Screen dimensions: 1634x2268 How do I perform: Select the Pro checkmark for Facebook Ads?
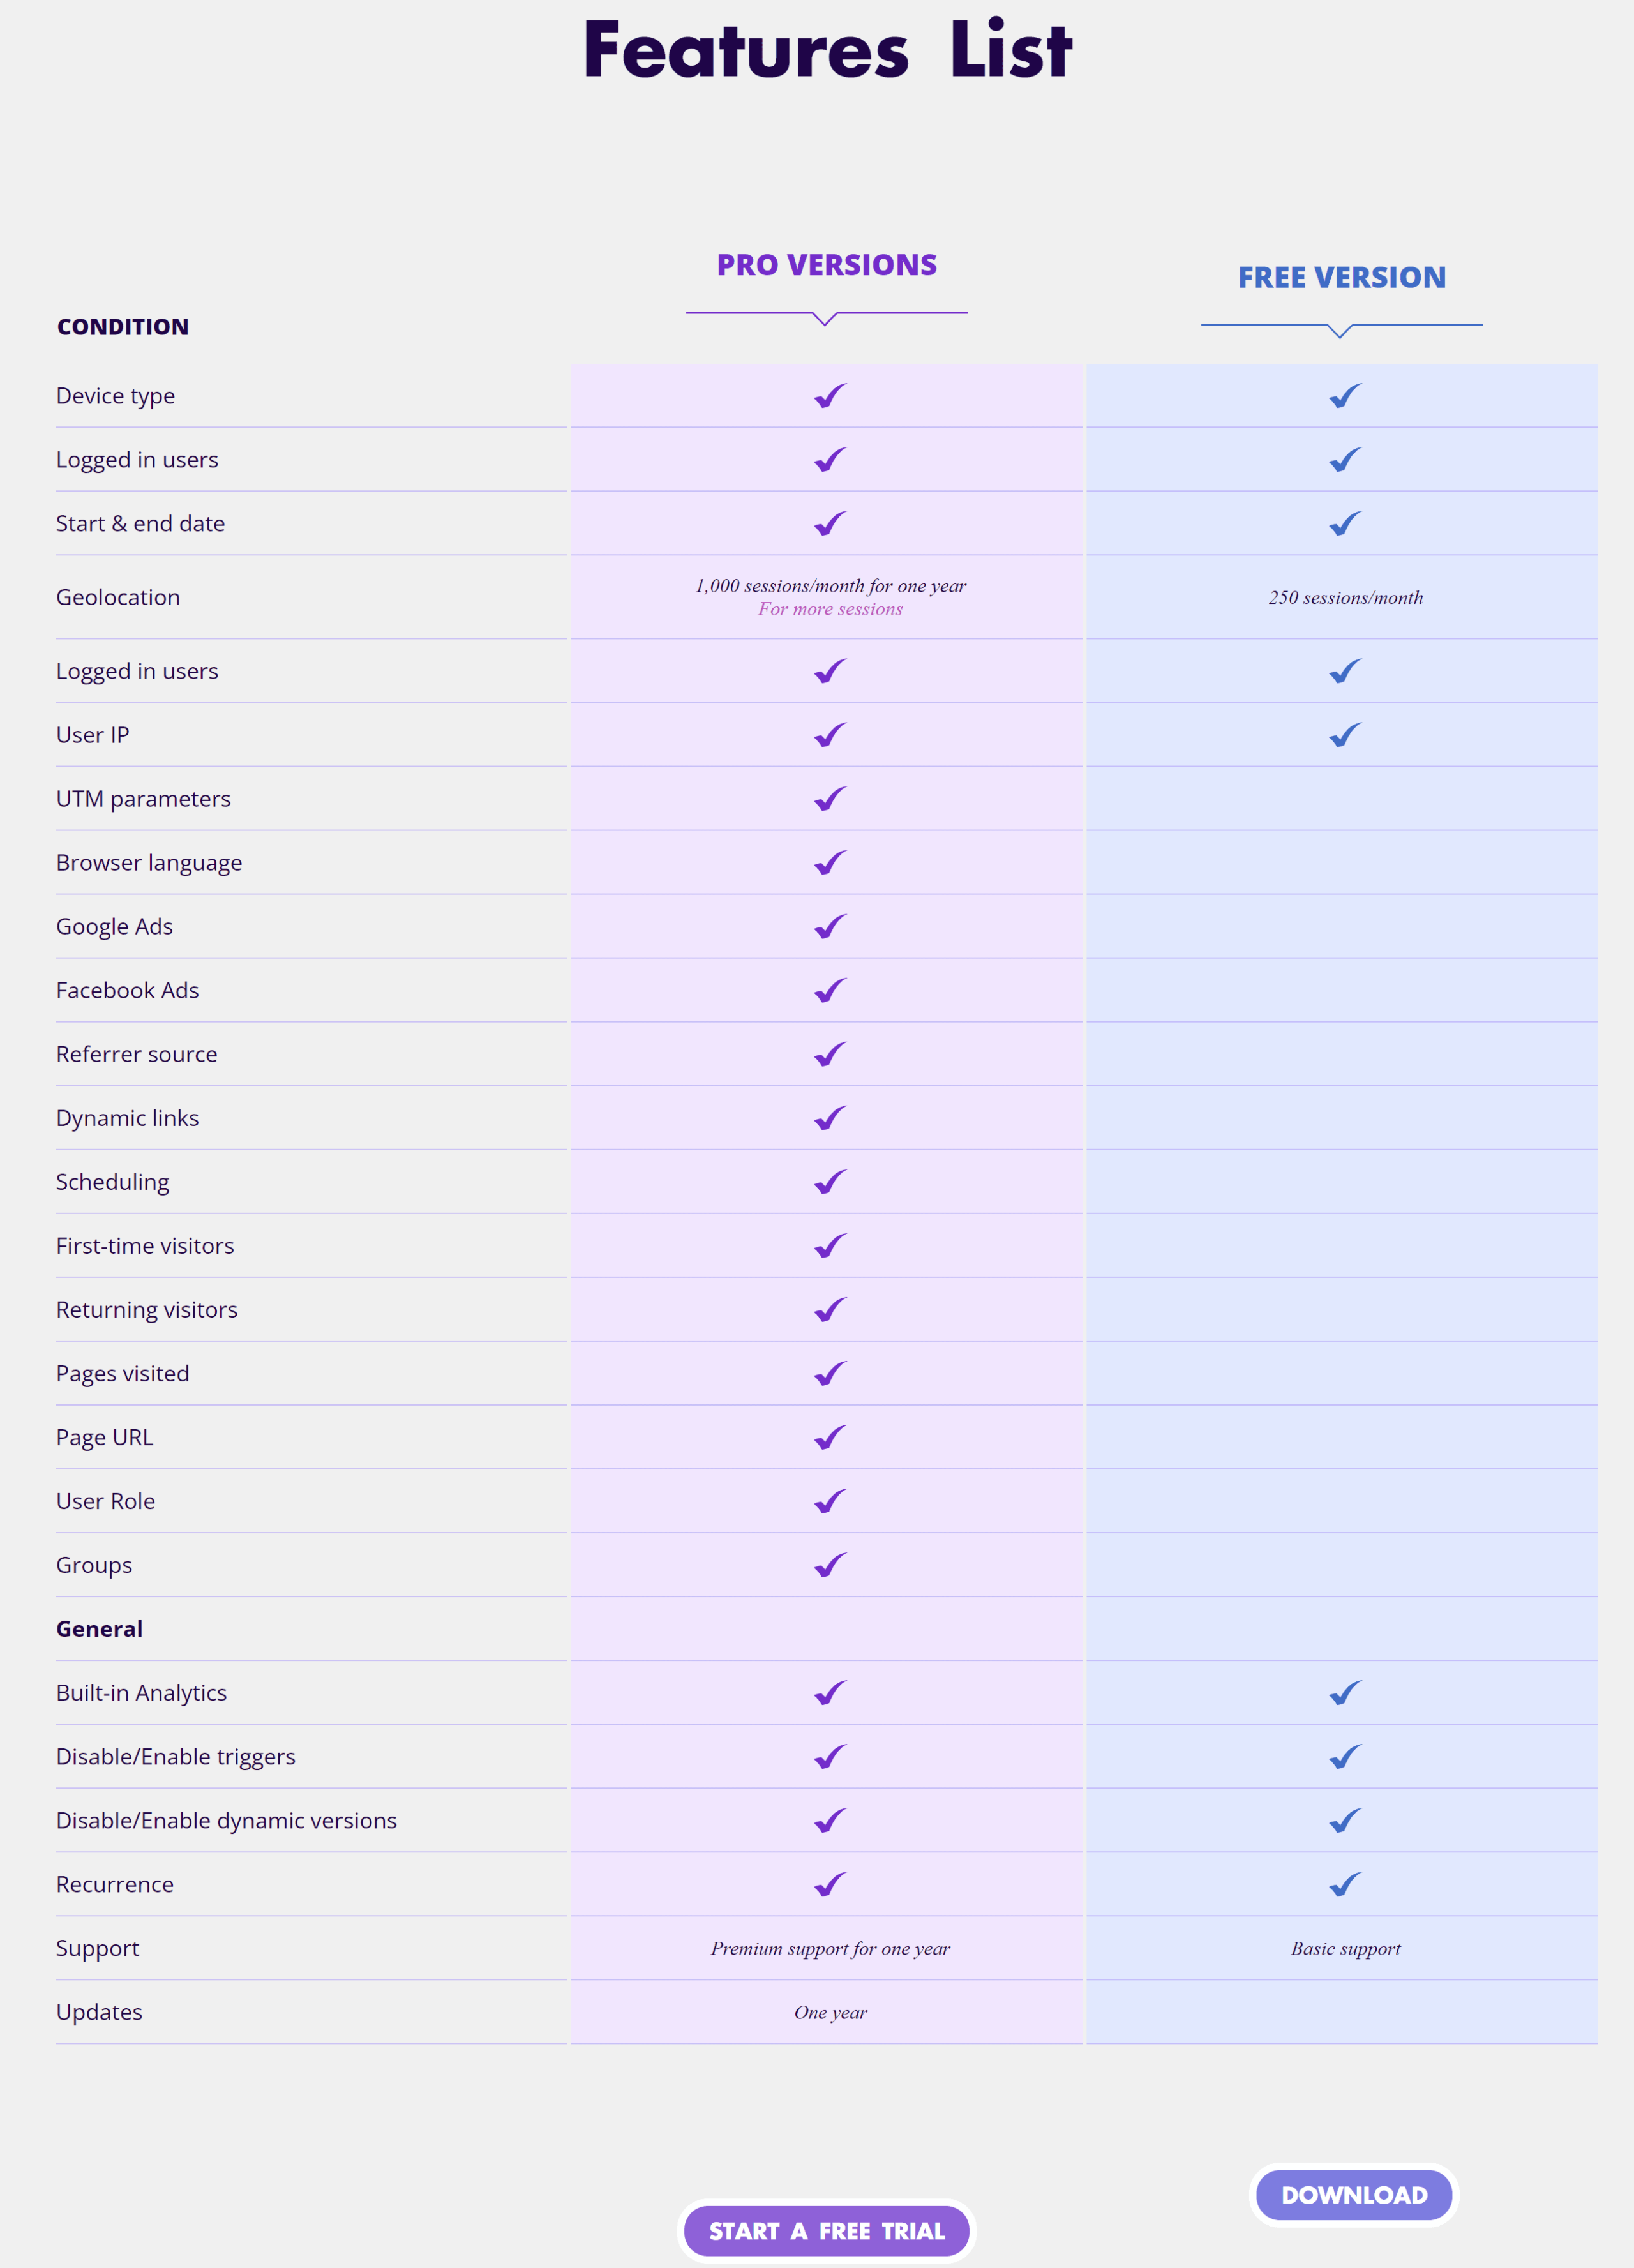click(x=827, y=990)
